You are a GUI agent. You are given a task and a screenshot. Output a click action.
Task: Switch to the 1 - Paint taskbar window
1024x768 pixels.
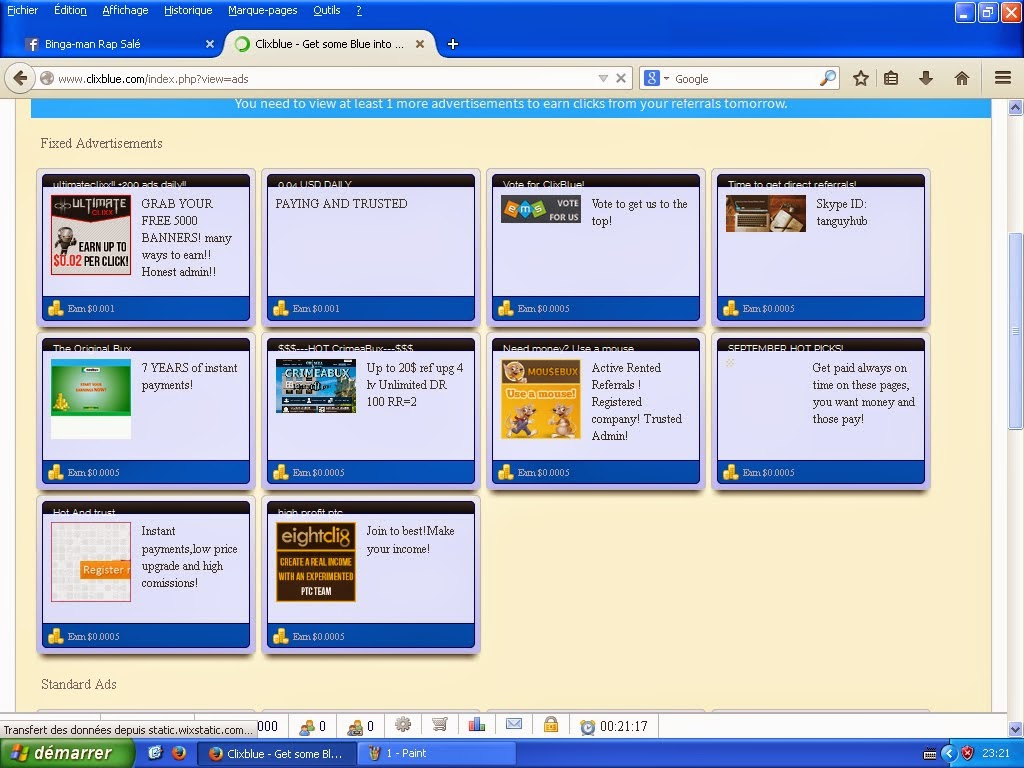436,754
